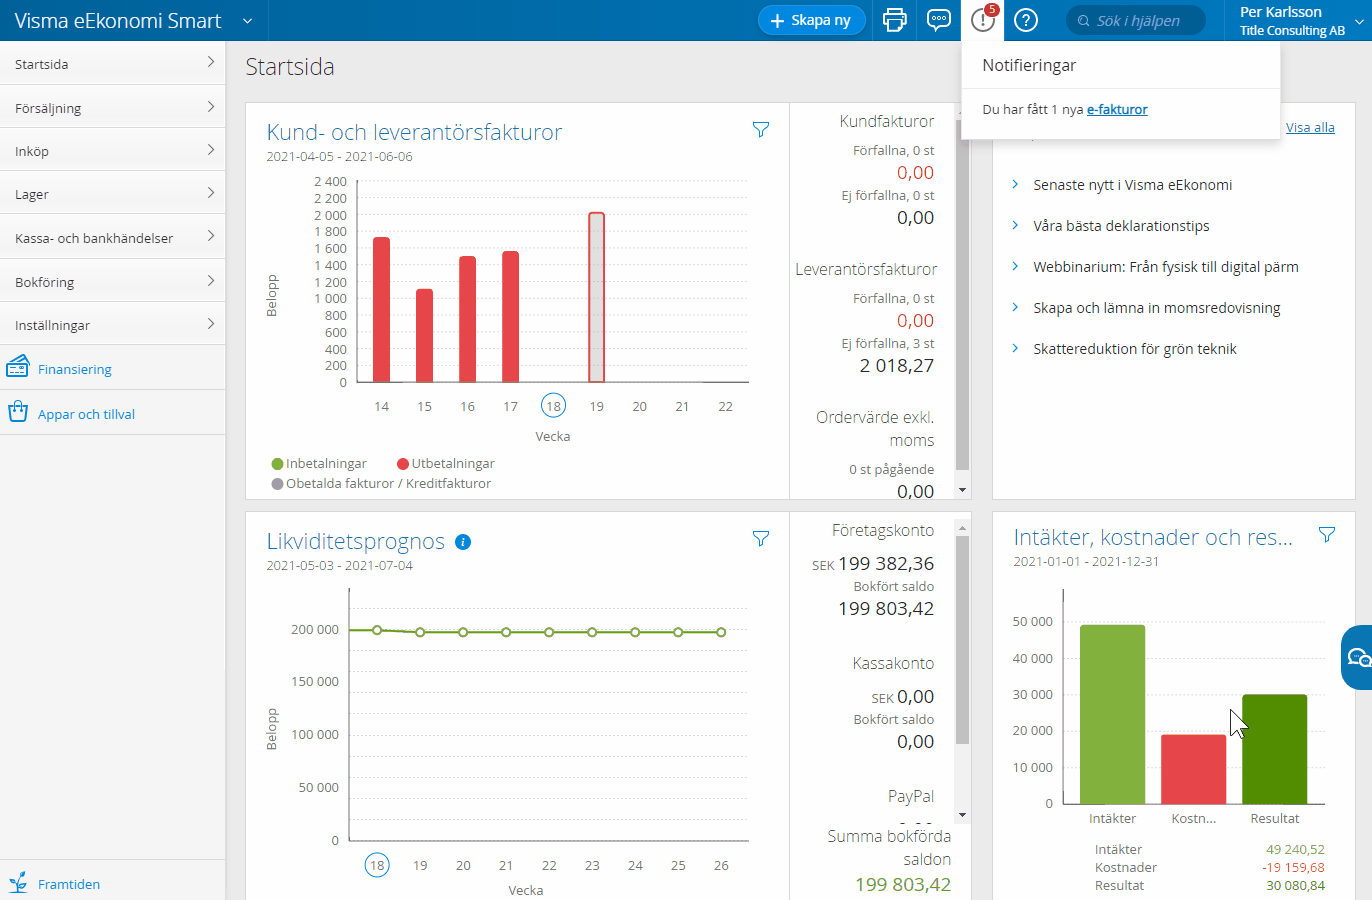Expand Senaste nytt i Visma eEkonomi

(x=1132, y=185)
